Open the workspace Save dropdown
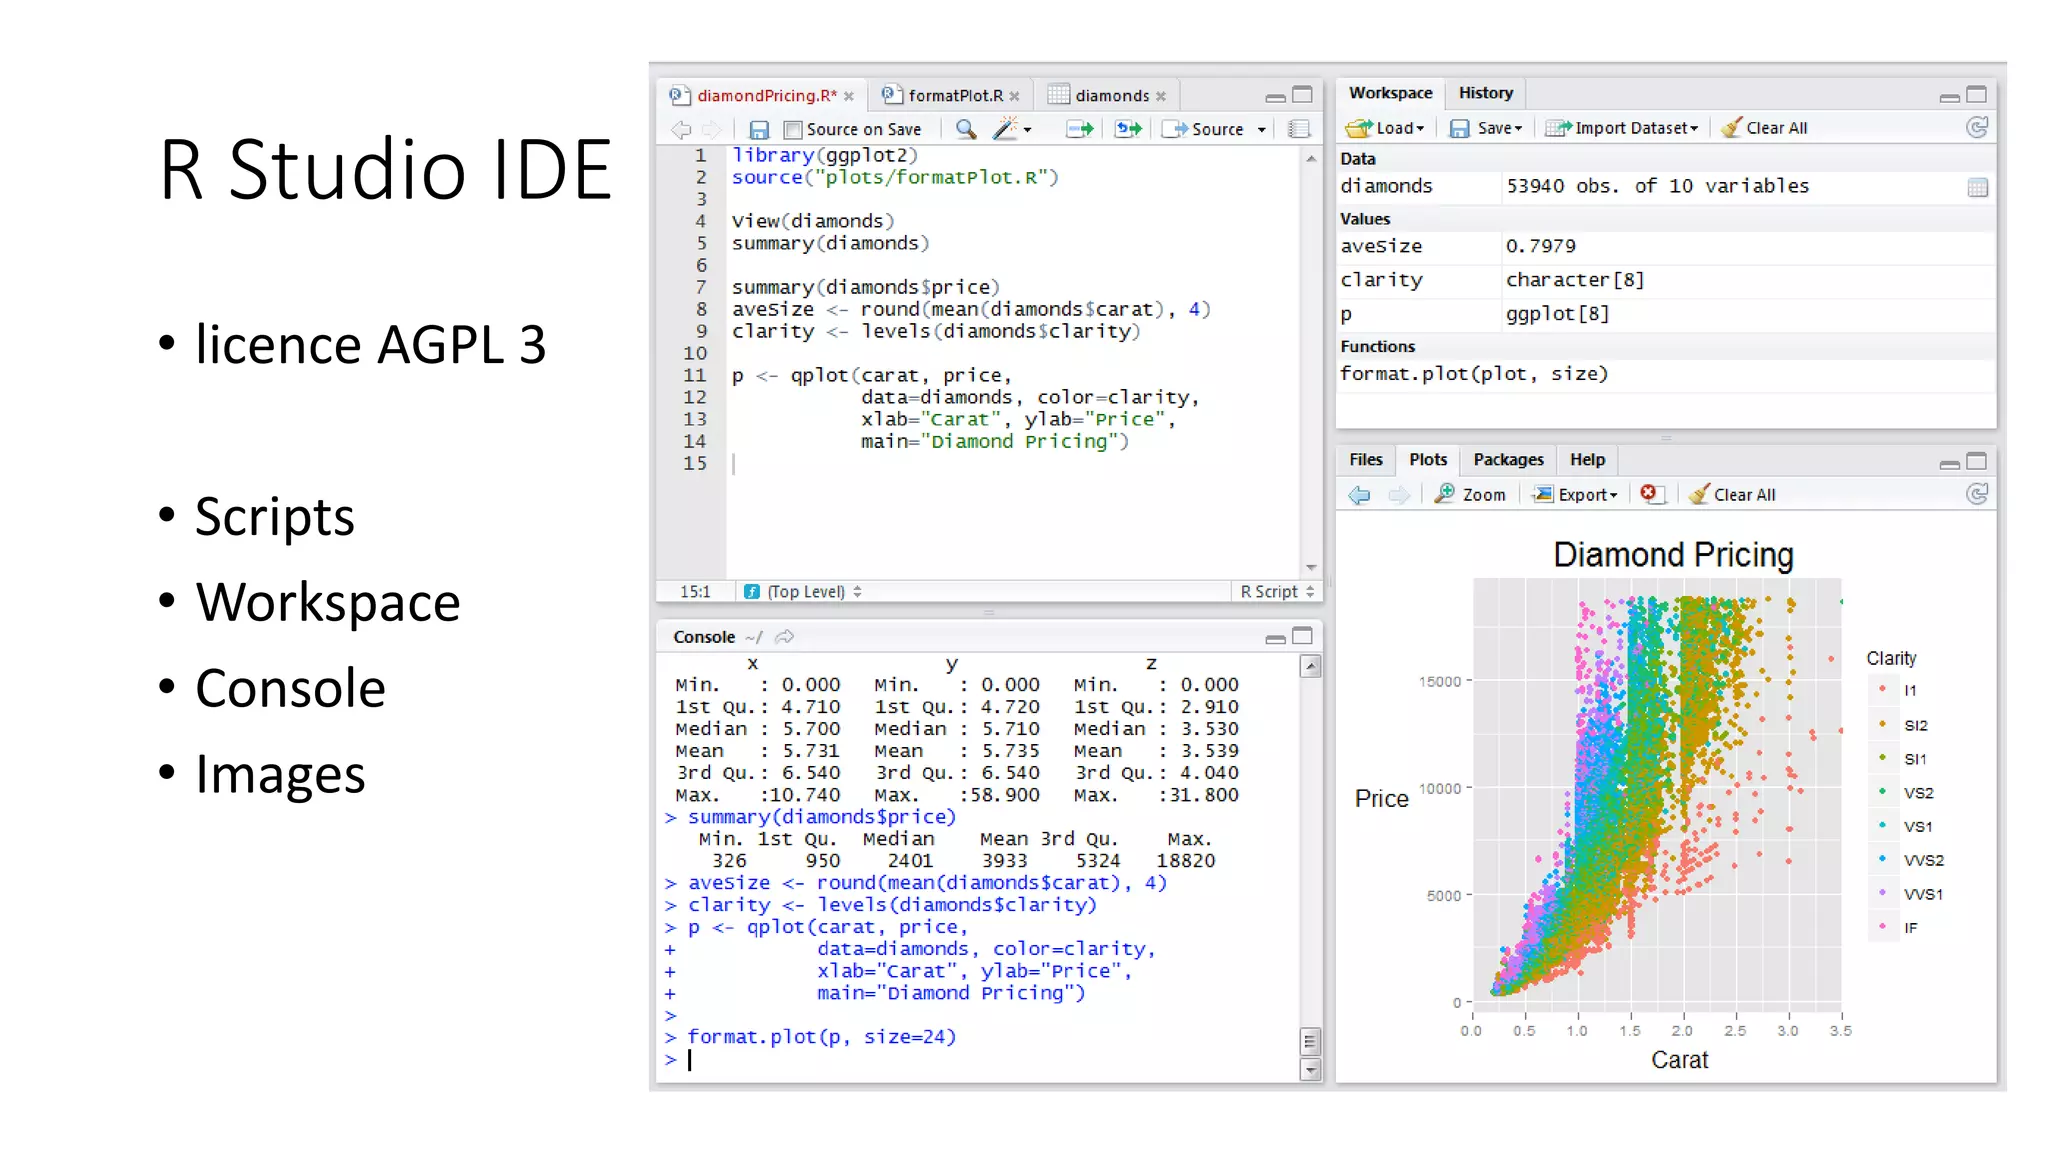Screen dimensions: 2048x1152 (x=1518, y=129)
